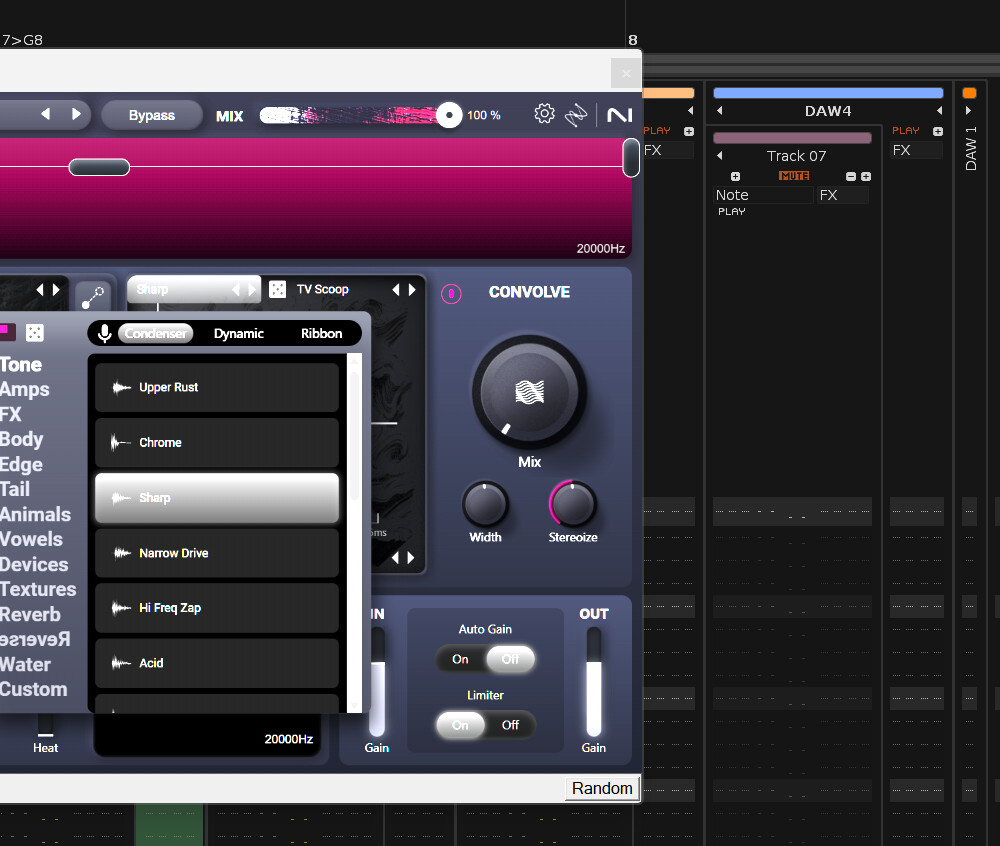
Task: Click the Native Instruments logo
Action: coord(619,115)
